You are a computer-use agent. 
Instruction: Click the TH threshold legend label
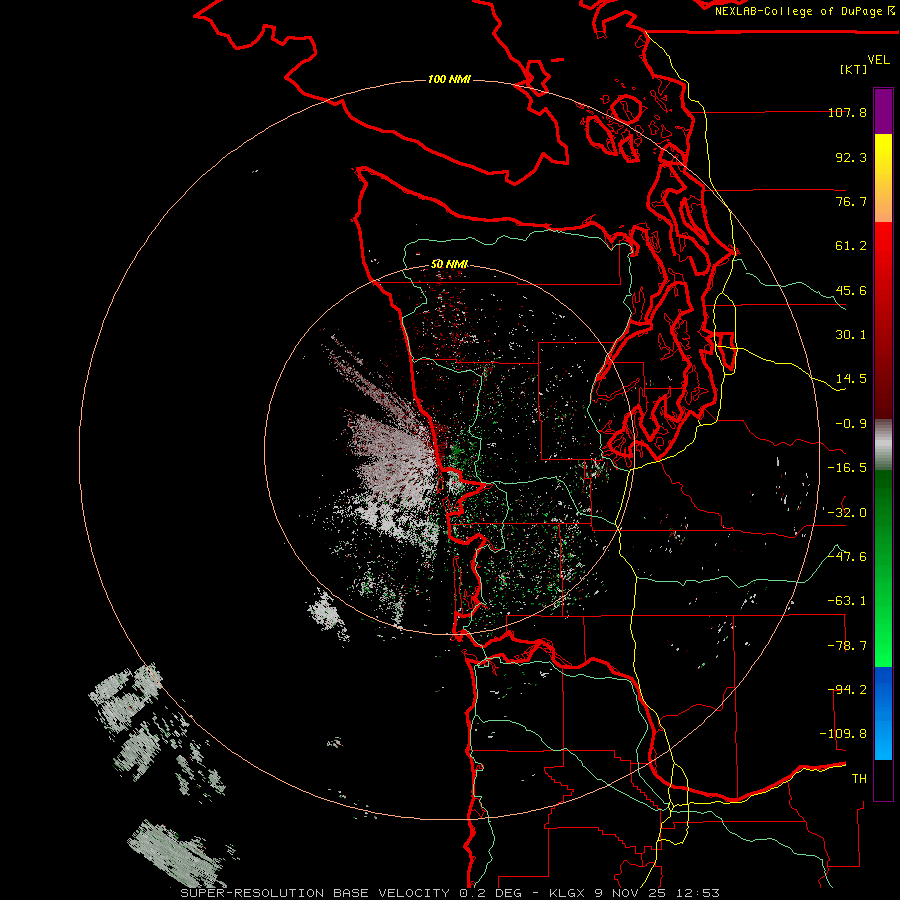(859, 779)
